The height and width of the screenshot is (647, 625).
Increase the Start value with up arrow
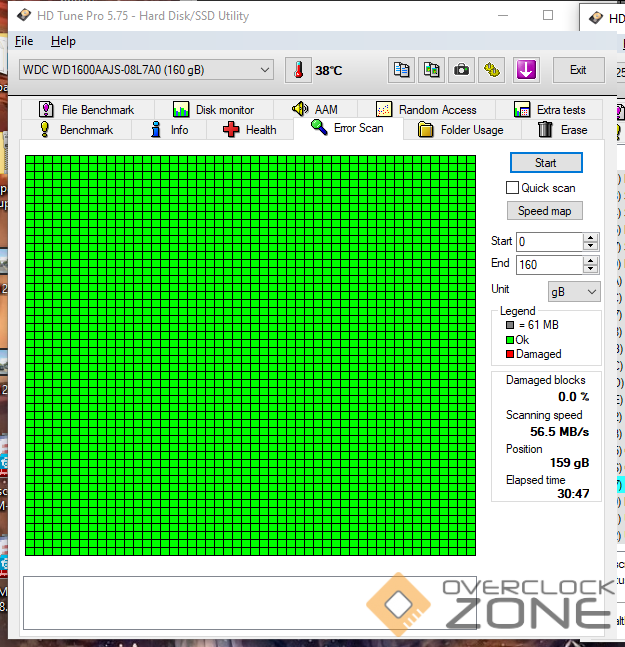tap(591, 238)
